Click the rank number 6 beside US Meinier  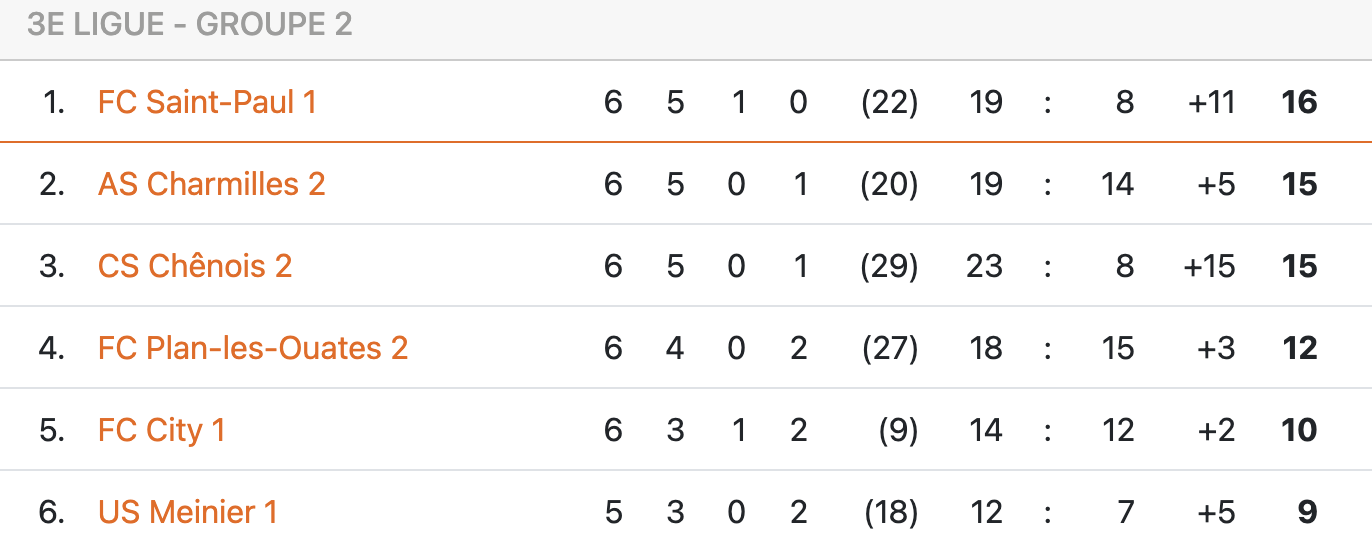[x=52, y=512]
